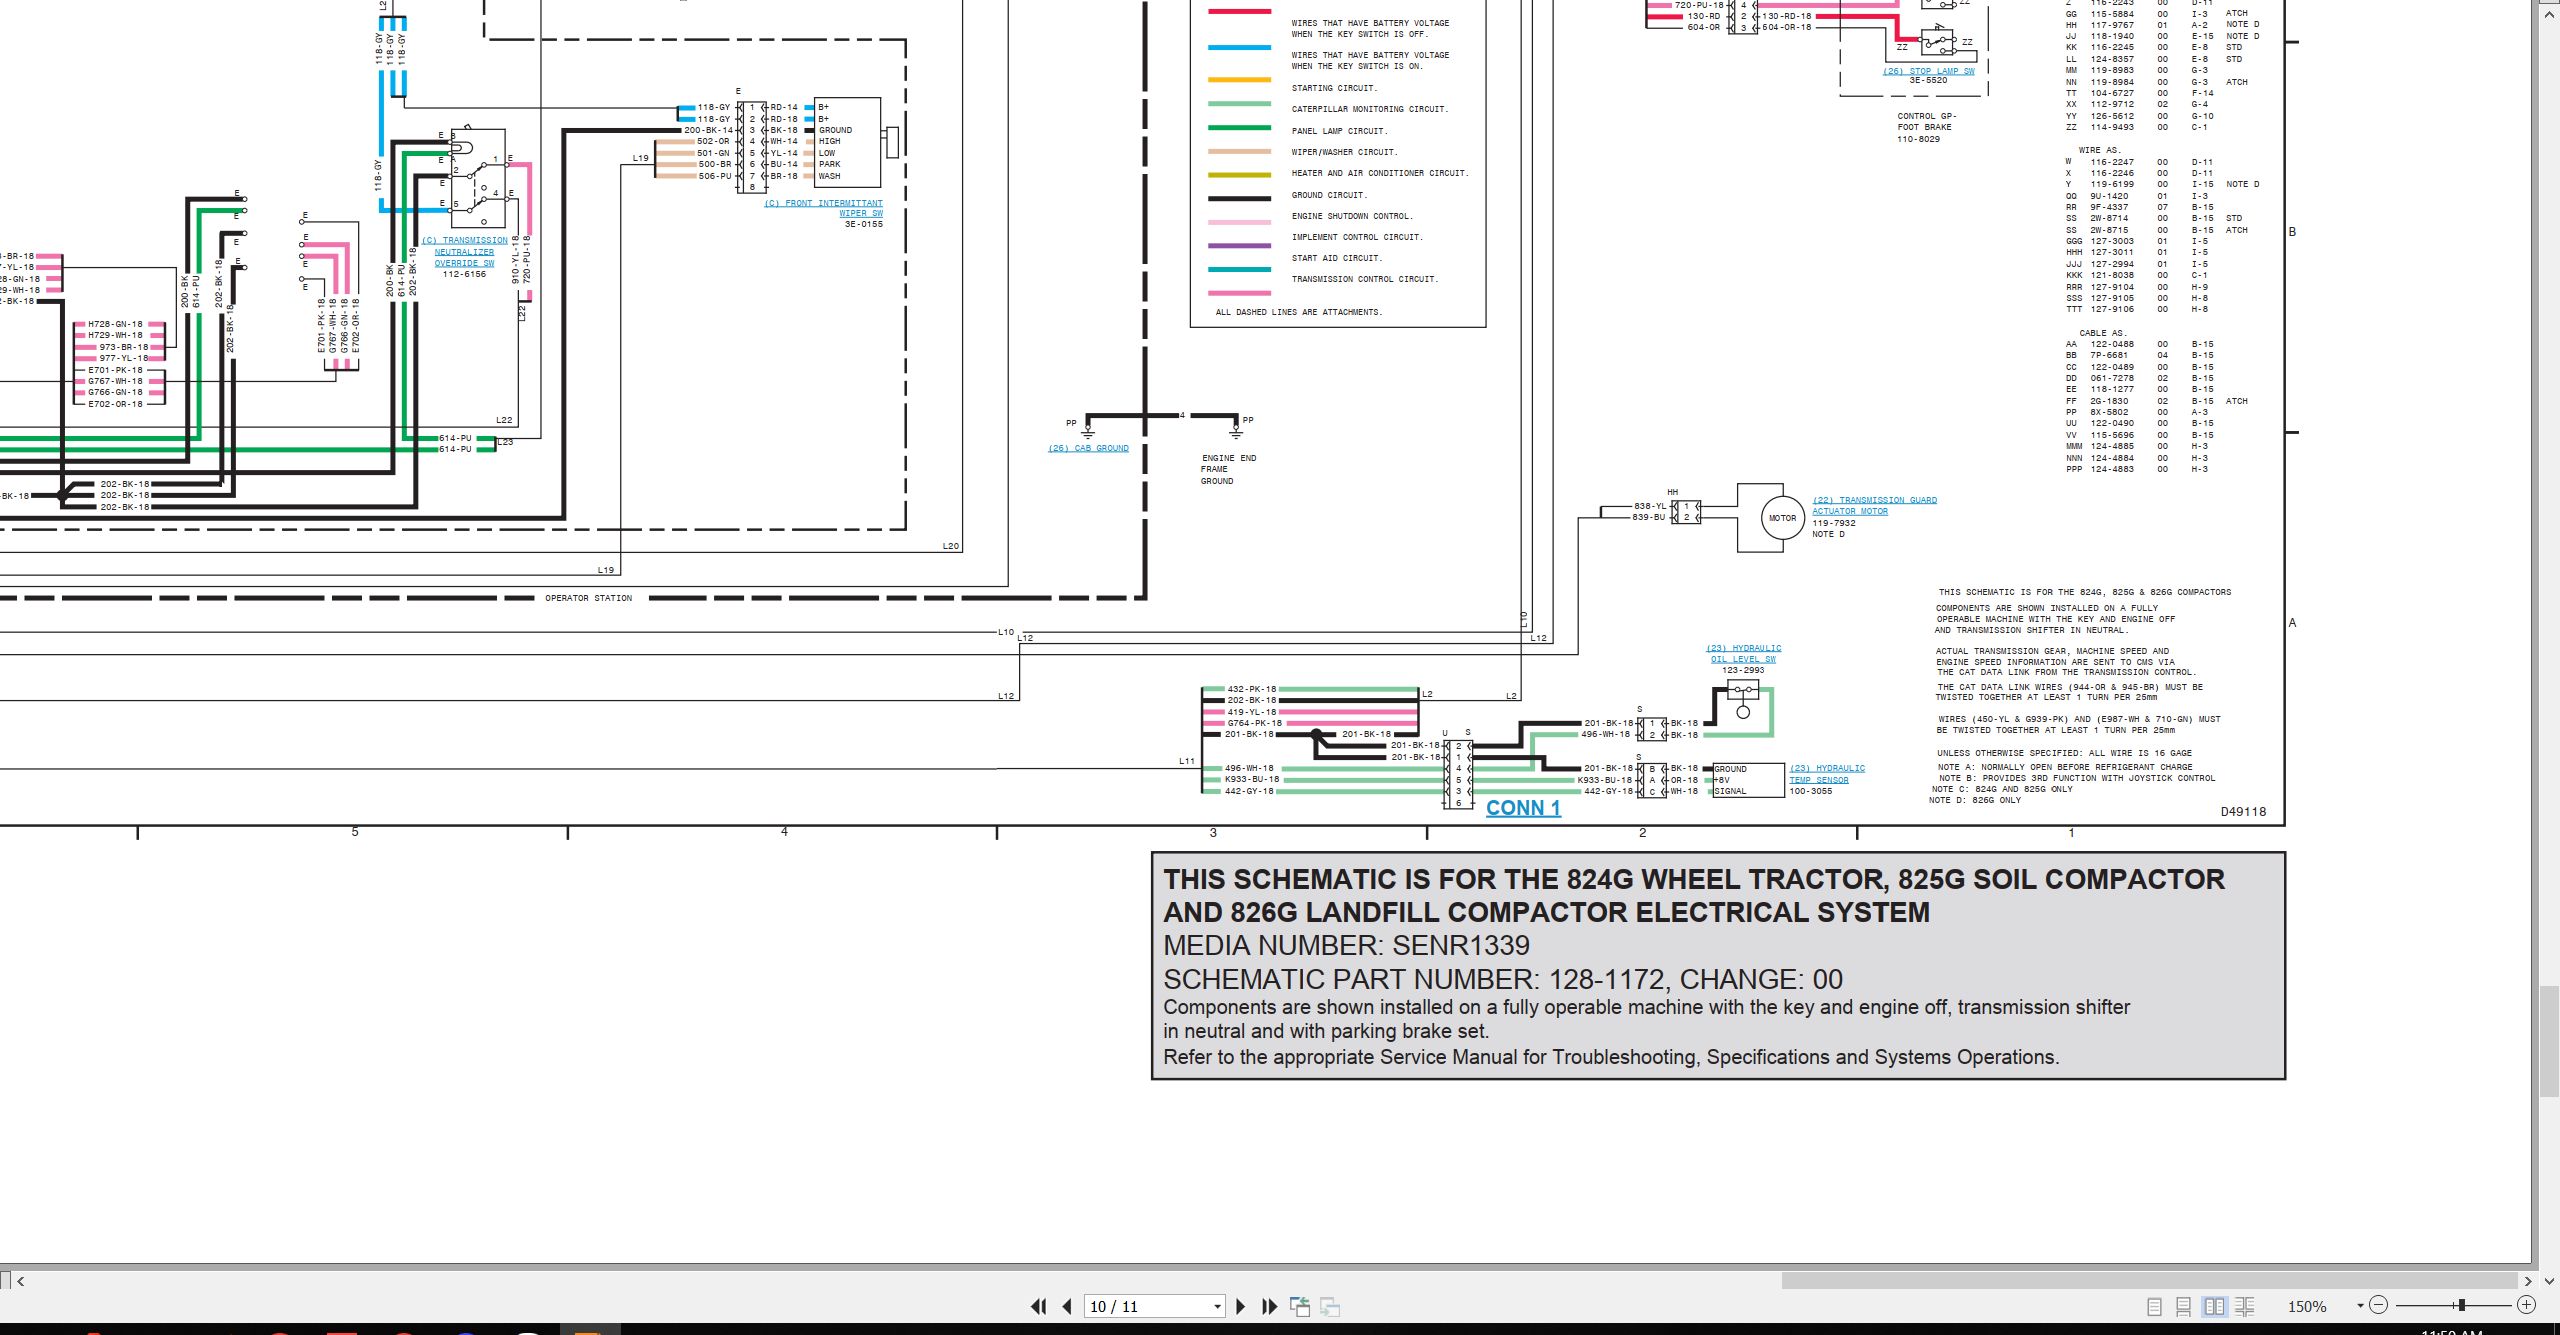Viewport: 2560px width, 1335px height.
Task: Click the 'MEDIA NUMBER: SENR1339' text
Action: point(1346,945)
